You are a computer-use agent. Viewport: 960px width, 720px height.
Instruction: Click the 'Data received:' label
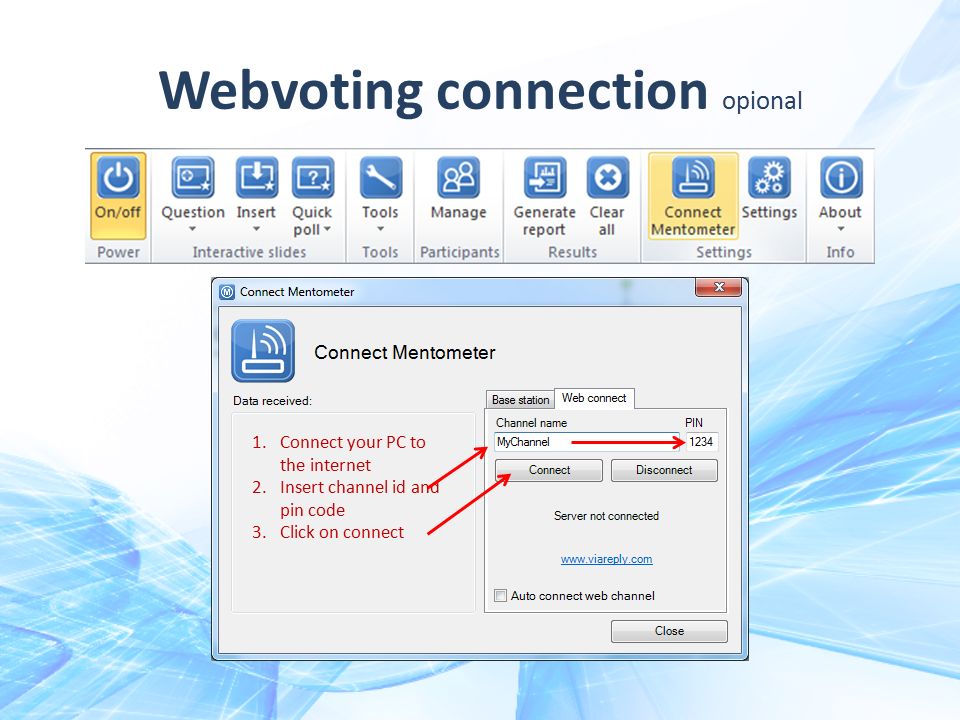click(x=272, y=401)
